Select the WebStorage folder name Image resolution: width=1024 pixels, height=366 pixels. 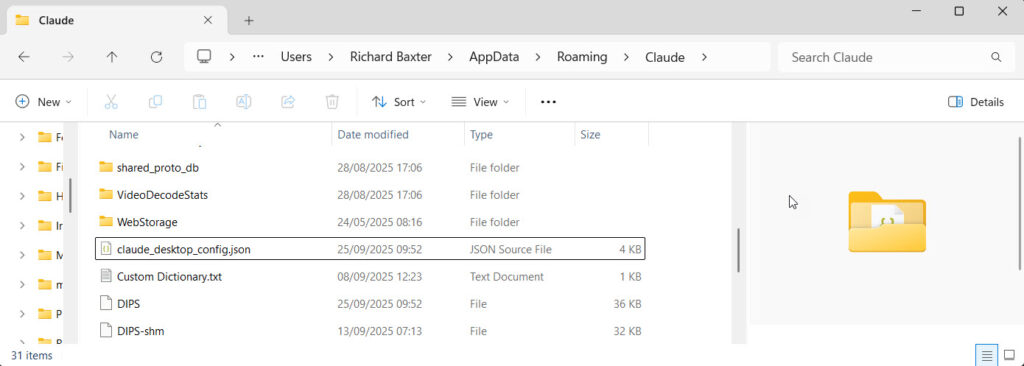pos(147,222)
